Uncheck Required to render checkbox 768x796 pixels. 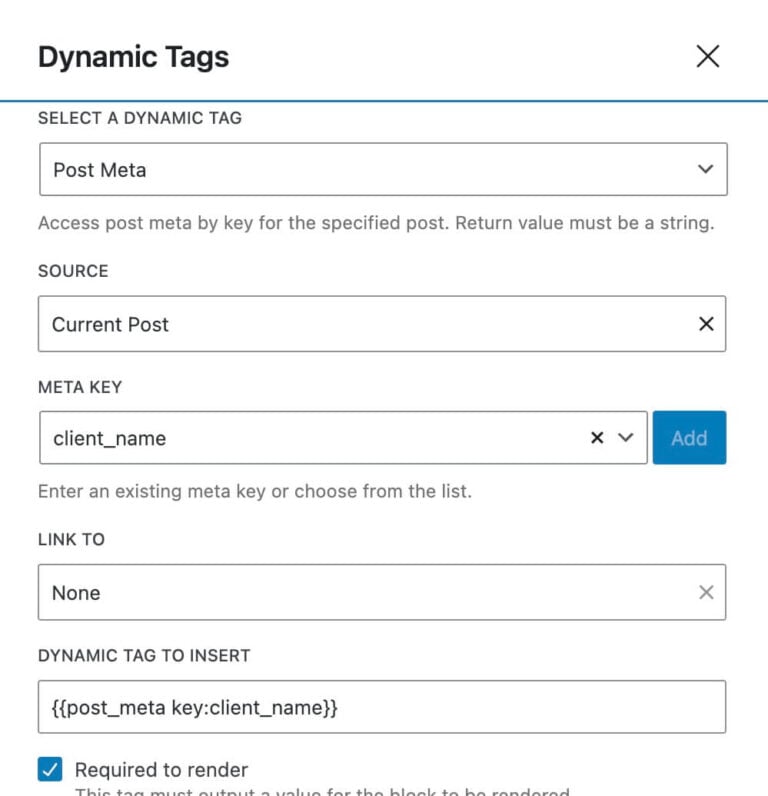coord(50,769)
